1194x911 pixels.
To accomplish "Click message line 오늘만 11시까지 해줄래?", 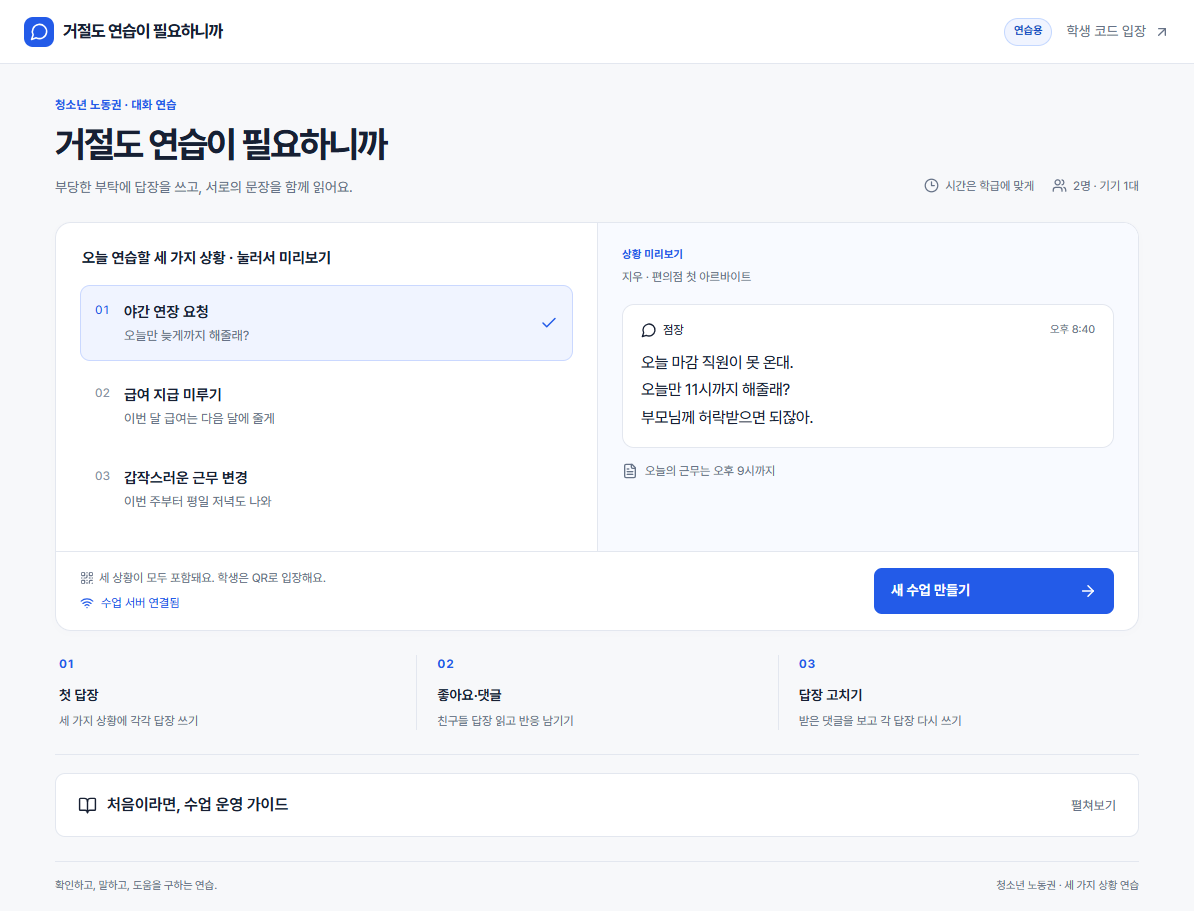I will tap(716, 389).
